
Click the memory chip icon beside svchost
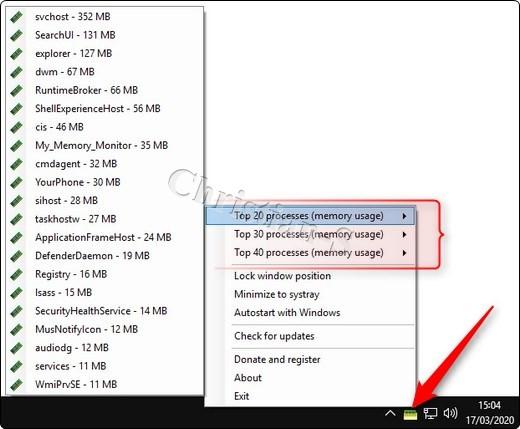coord(16,17)
